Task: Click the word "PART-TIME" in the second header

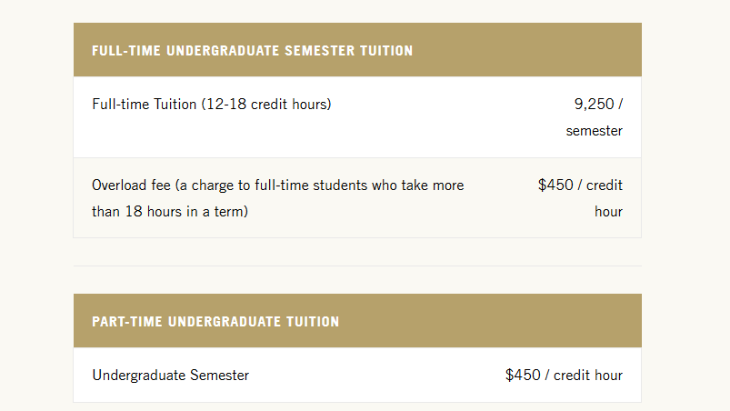Action: (127, 322)
